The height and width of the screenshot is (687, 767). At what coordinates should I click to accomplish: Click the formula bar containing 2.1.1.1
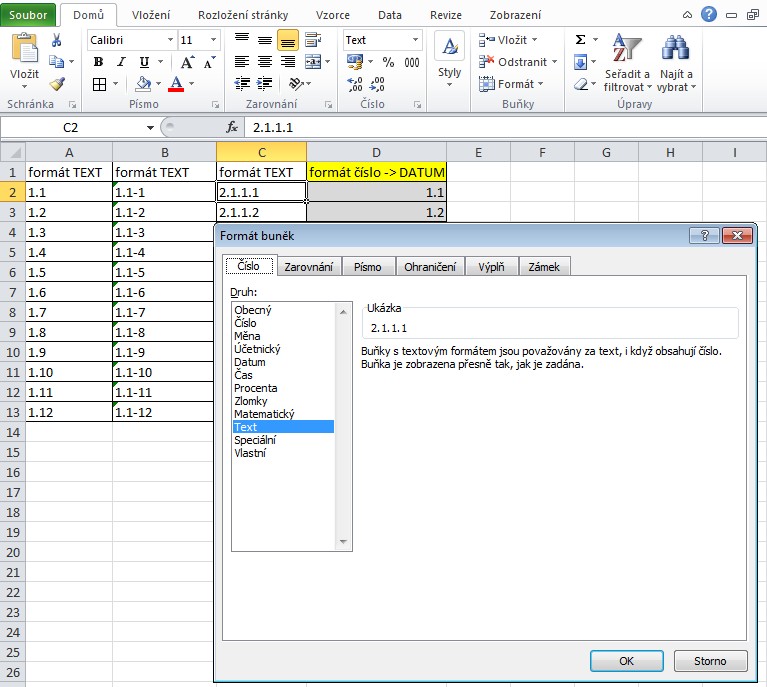click(506, 128)
